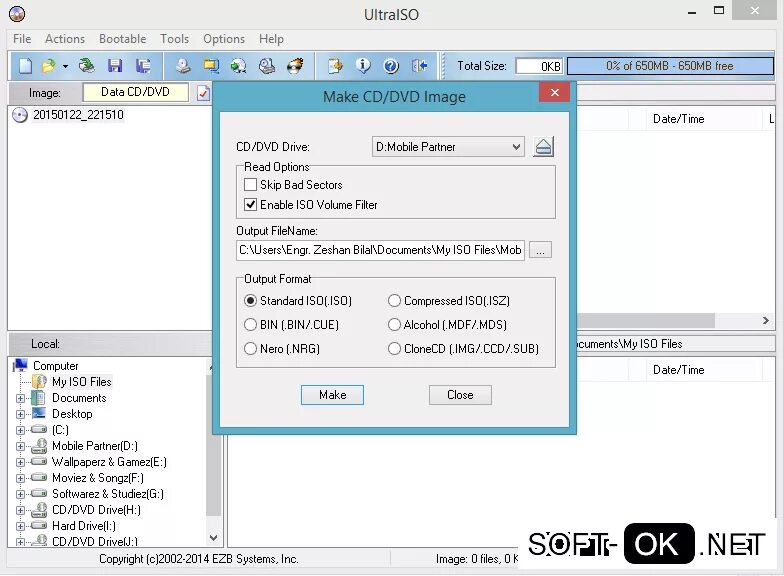The image size is (784, 576).
Task: Click the Data CD/DVD image type button
Action: coord(136,92)
